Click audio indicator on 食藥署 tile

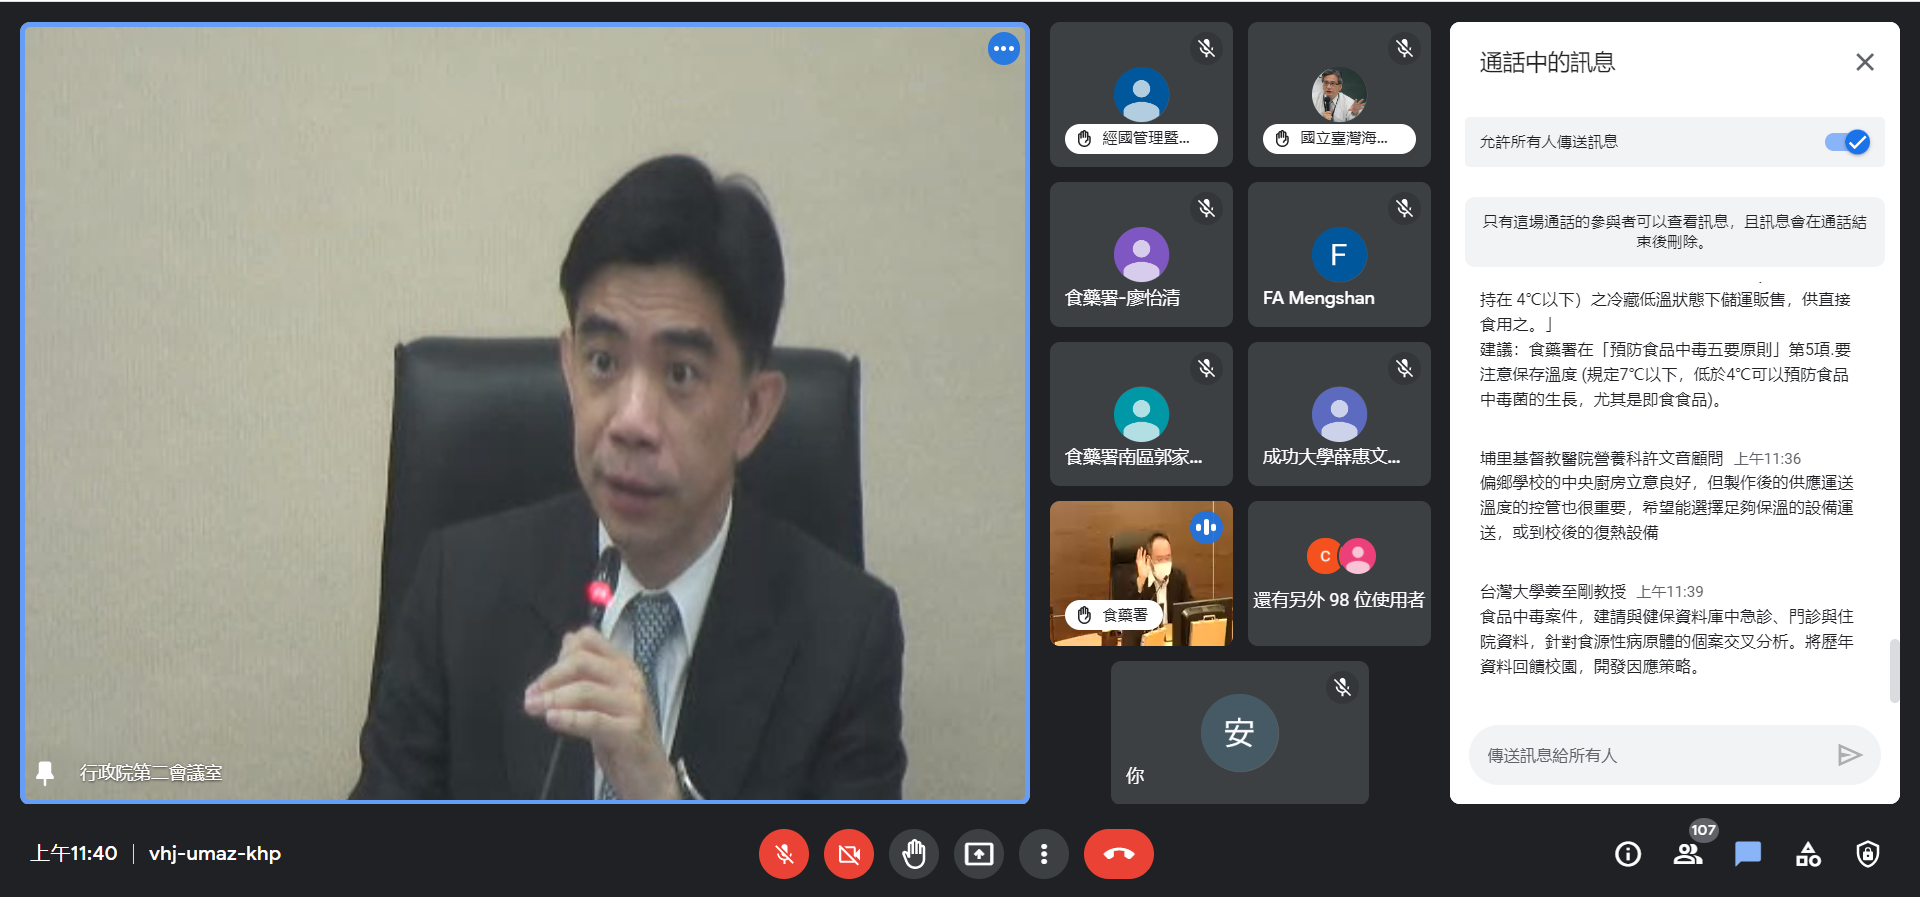click(1207, 527)
